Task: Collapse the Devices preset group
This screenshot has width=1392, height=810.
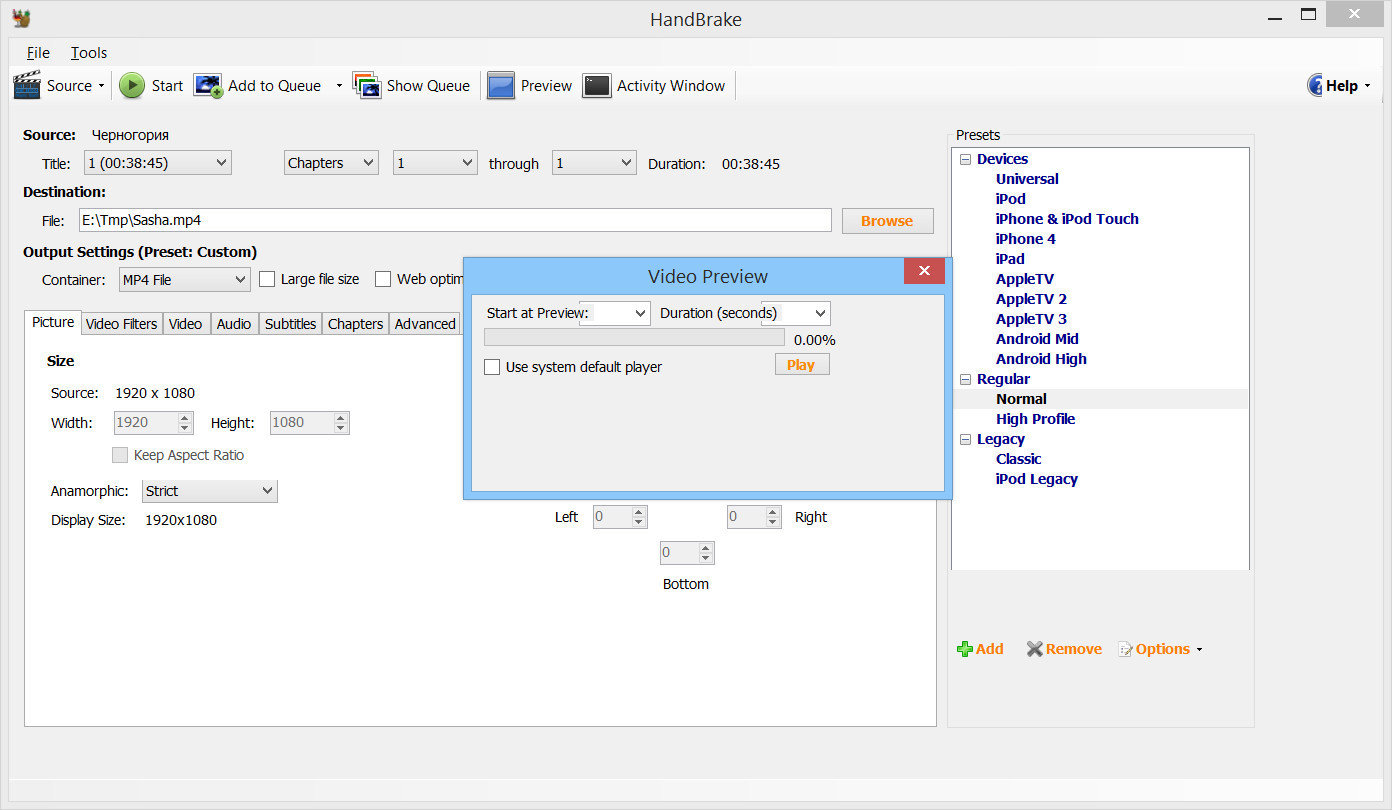Action: 965,159
